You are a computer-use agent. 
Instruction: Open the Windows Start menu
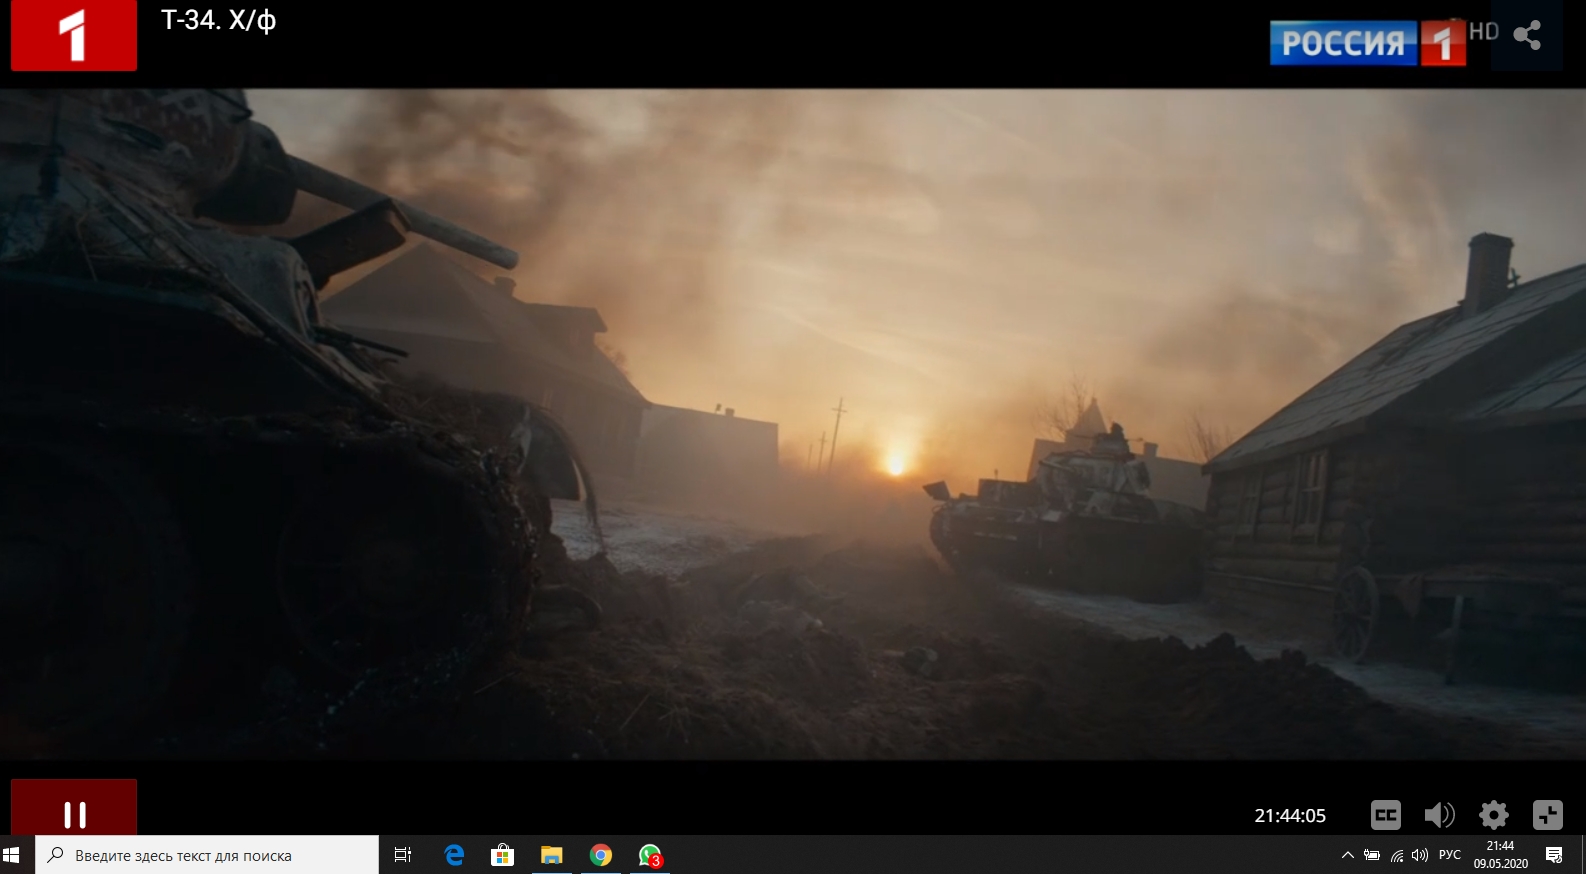click(11, 855)
